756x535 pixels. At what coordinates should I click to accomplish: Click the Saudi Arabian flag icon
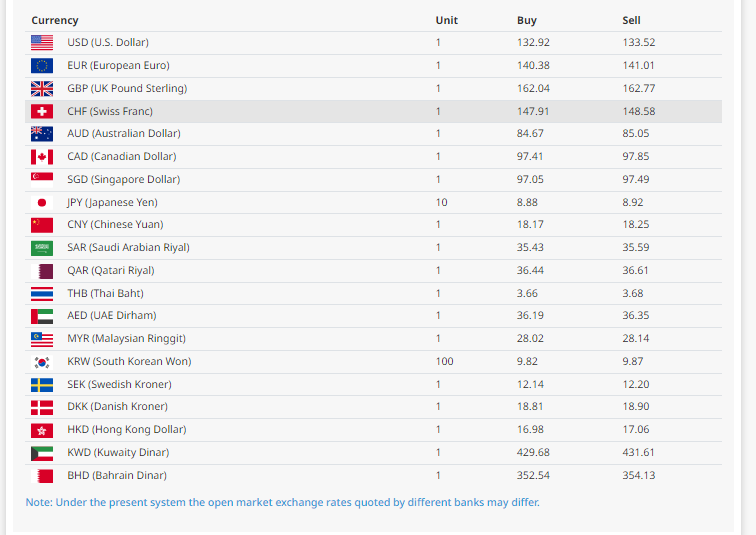[42, 247]
